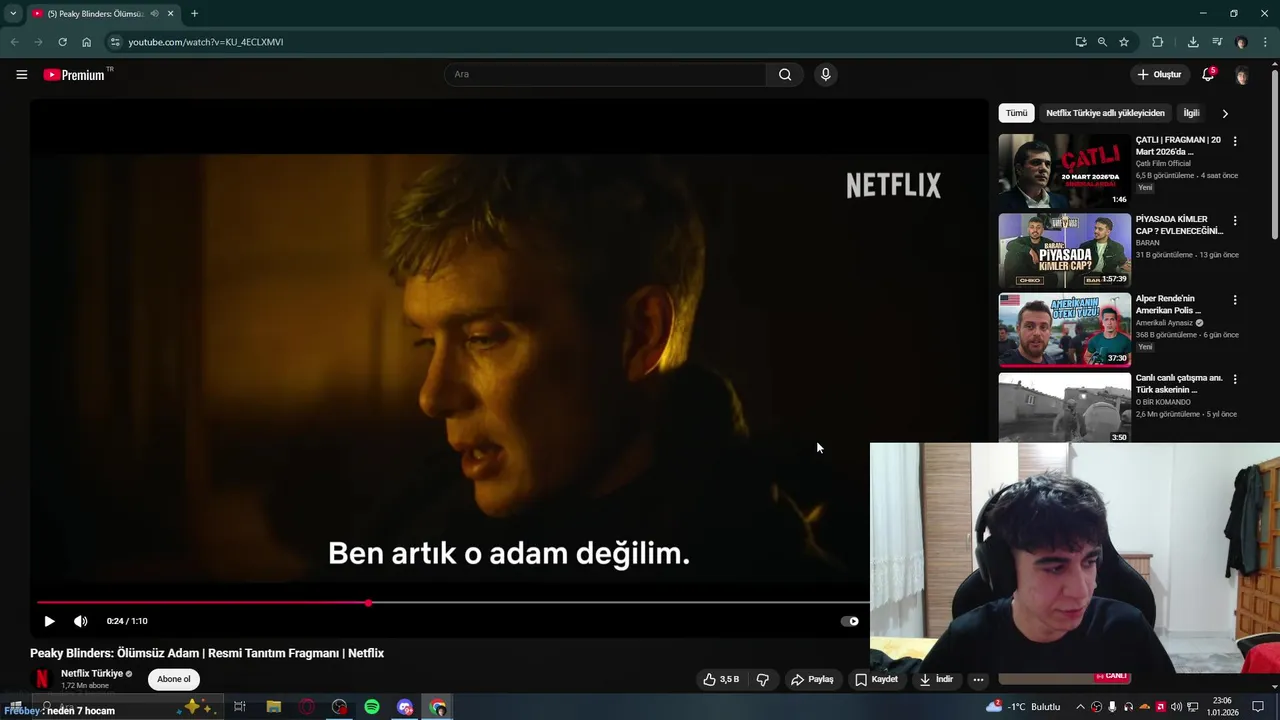Play the paused Peaky Blinders trailer
This screenshot has width=1280, height=720.
point(49,621)
